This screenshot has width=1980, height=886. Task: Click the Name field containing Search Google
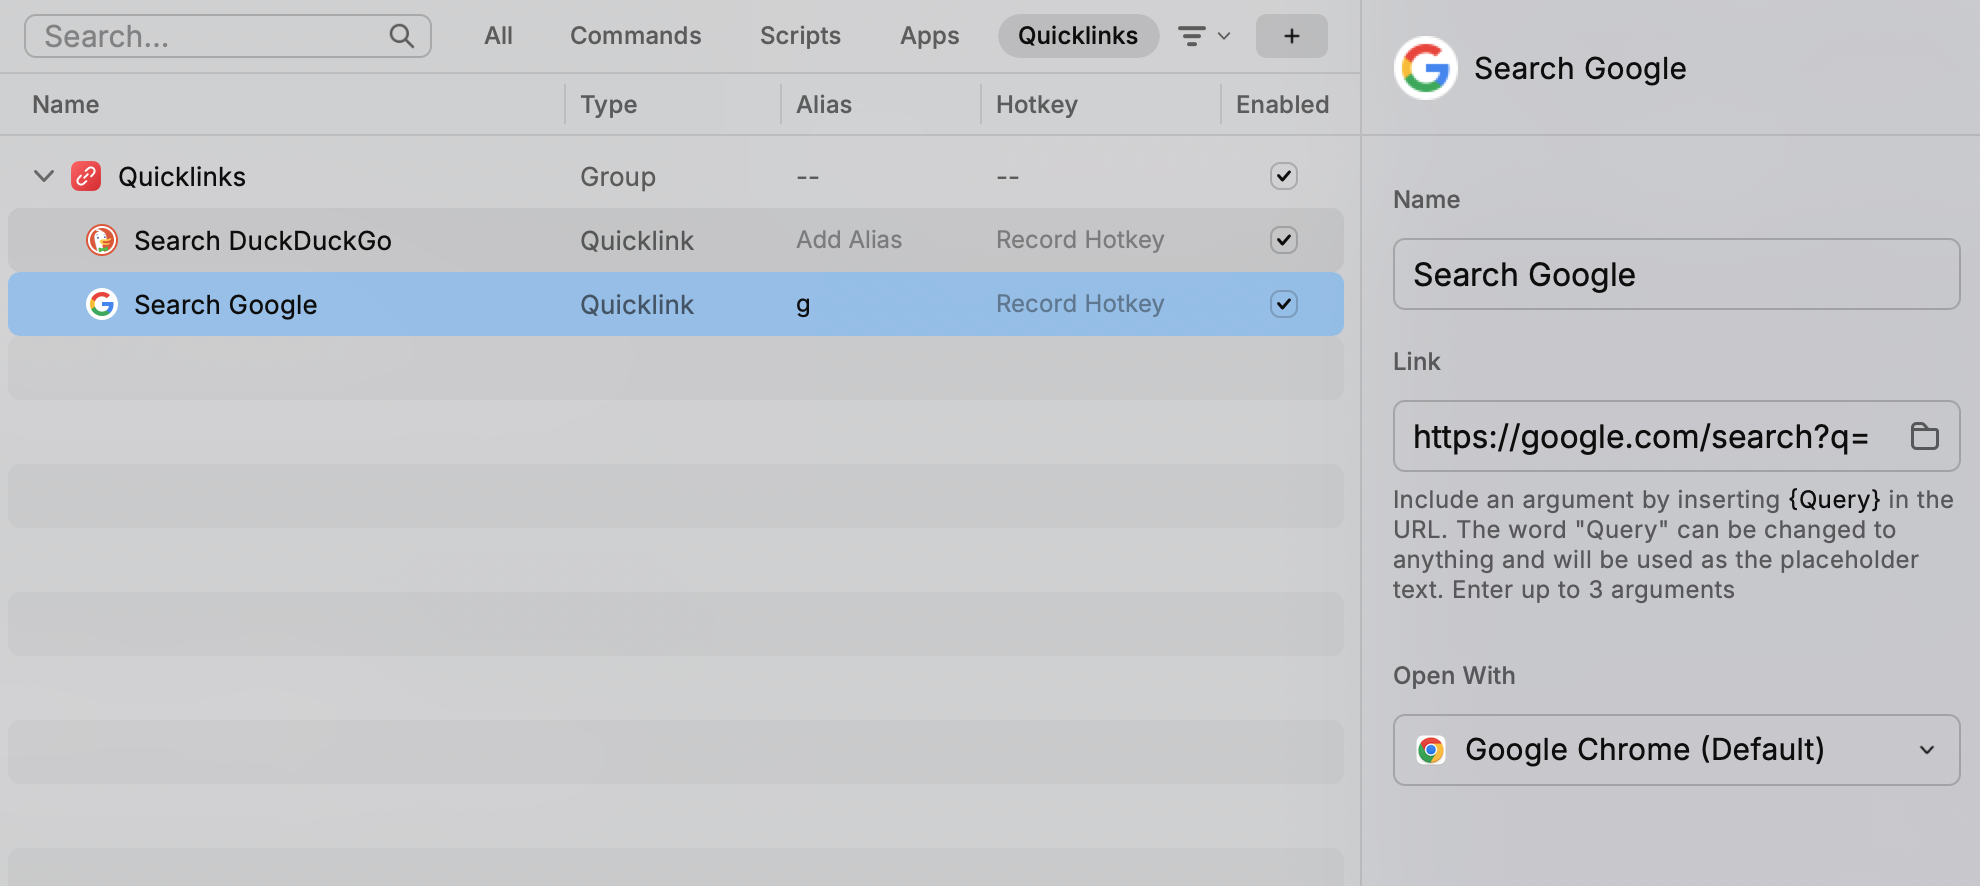pyautogui.click(x=1676, y=274)
